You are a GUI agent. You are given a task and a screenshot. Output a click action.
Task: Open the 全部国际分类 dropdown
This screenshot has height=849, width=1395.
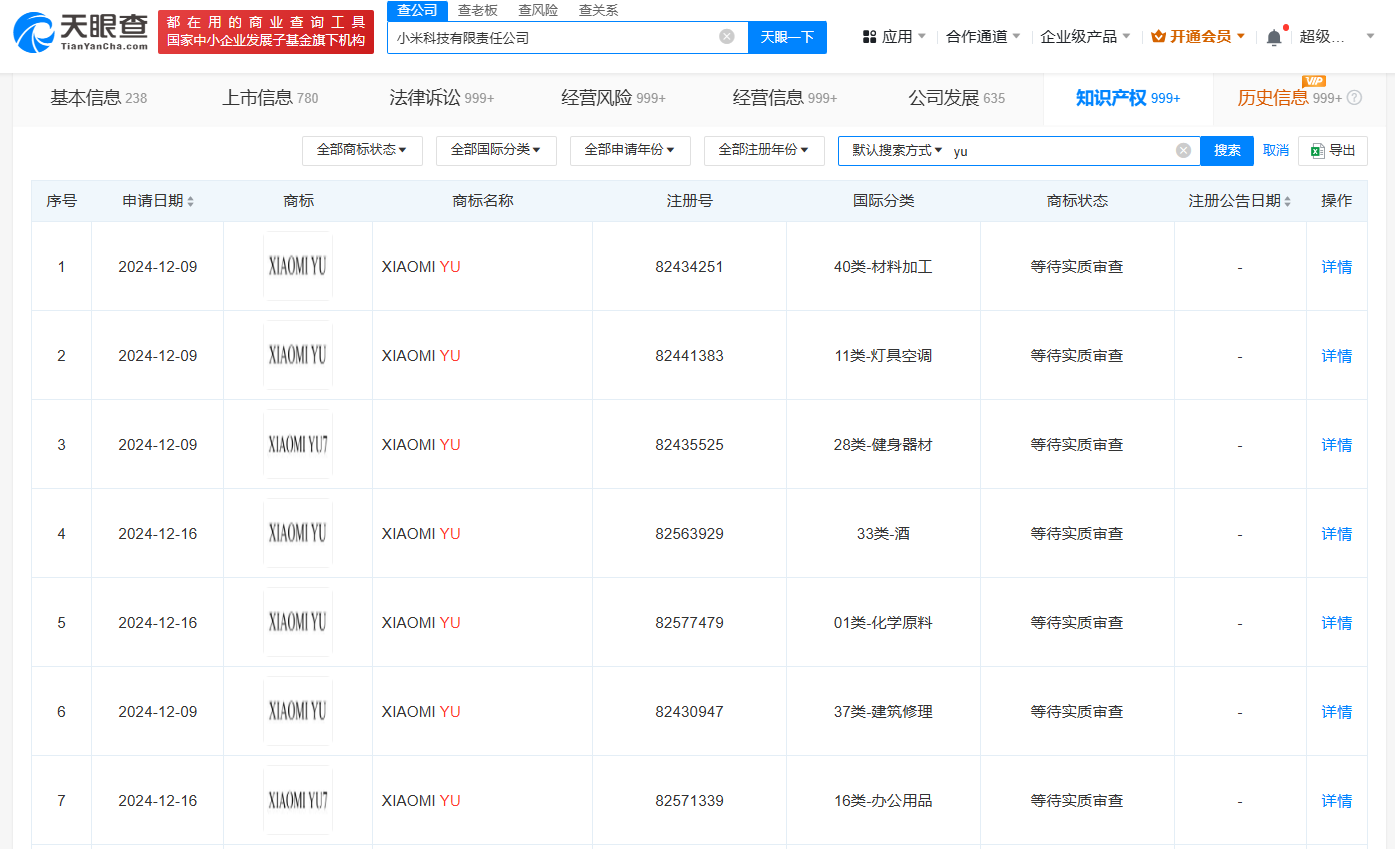click(496, 150)
